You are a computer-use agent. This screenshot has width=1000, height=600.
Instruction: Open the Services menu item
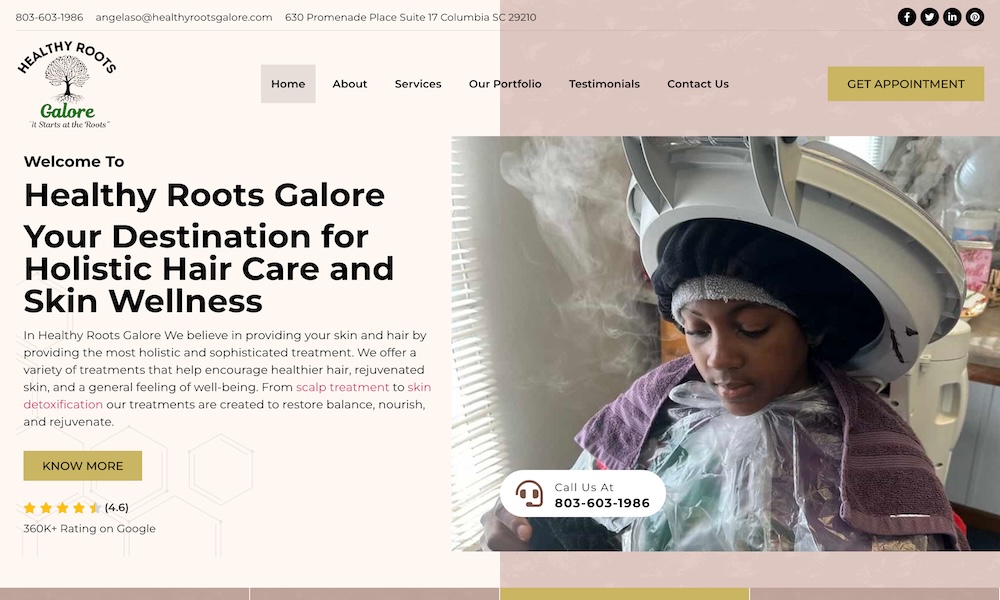pos(418,84)
